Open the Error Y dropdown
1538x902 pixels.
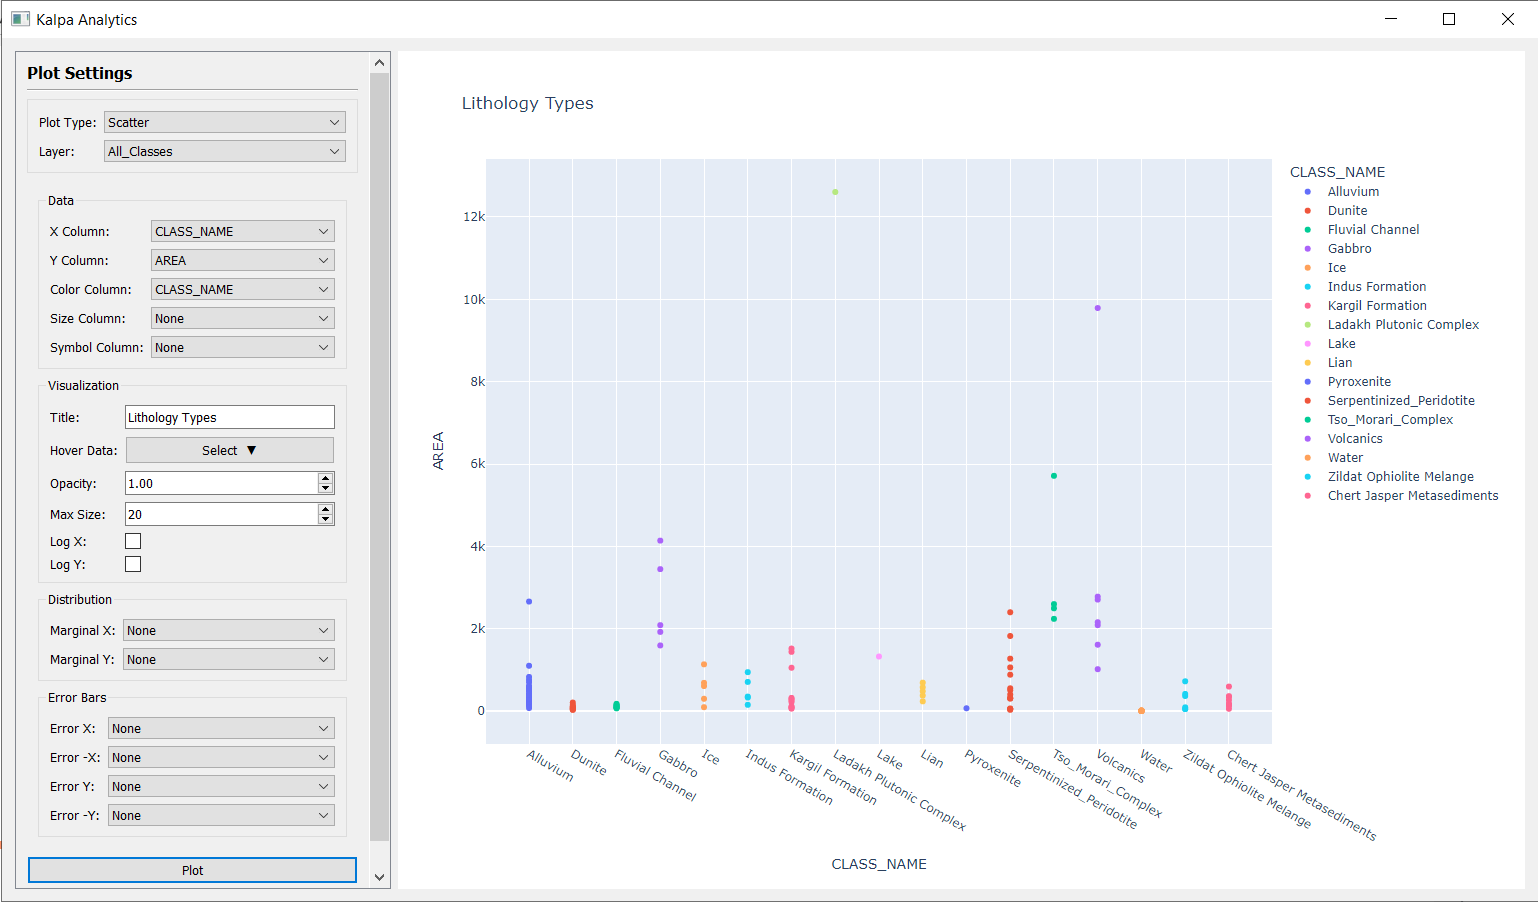(x=220, y=787)
